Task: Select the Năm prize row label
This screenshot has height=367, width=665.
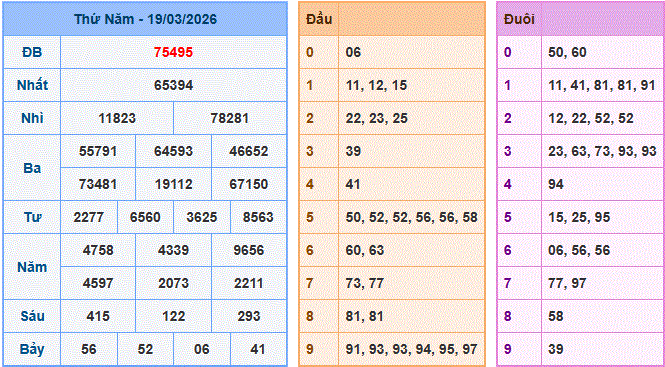Action: 32,267
